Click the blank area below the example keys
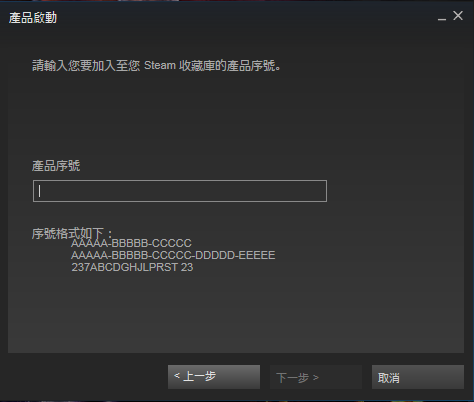The width and height of the screenshot is (474, 402). [x=236, y=312]
